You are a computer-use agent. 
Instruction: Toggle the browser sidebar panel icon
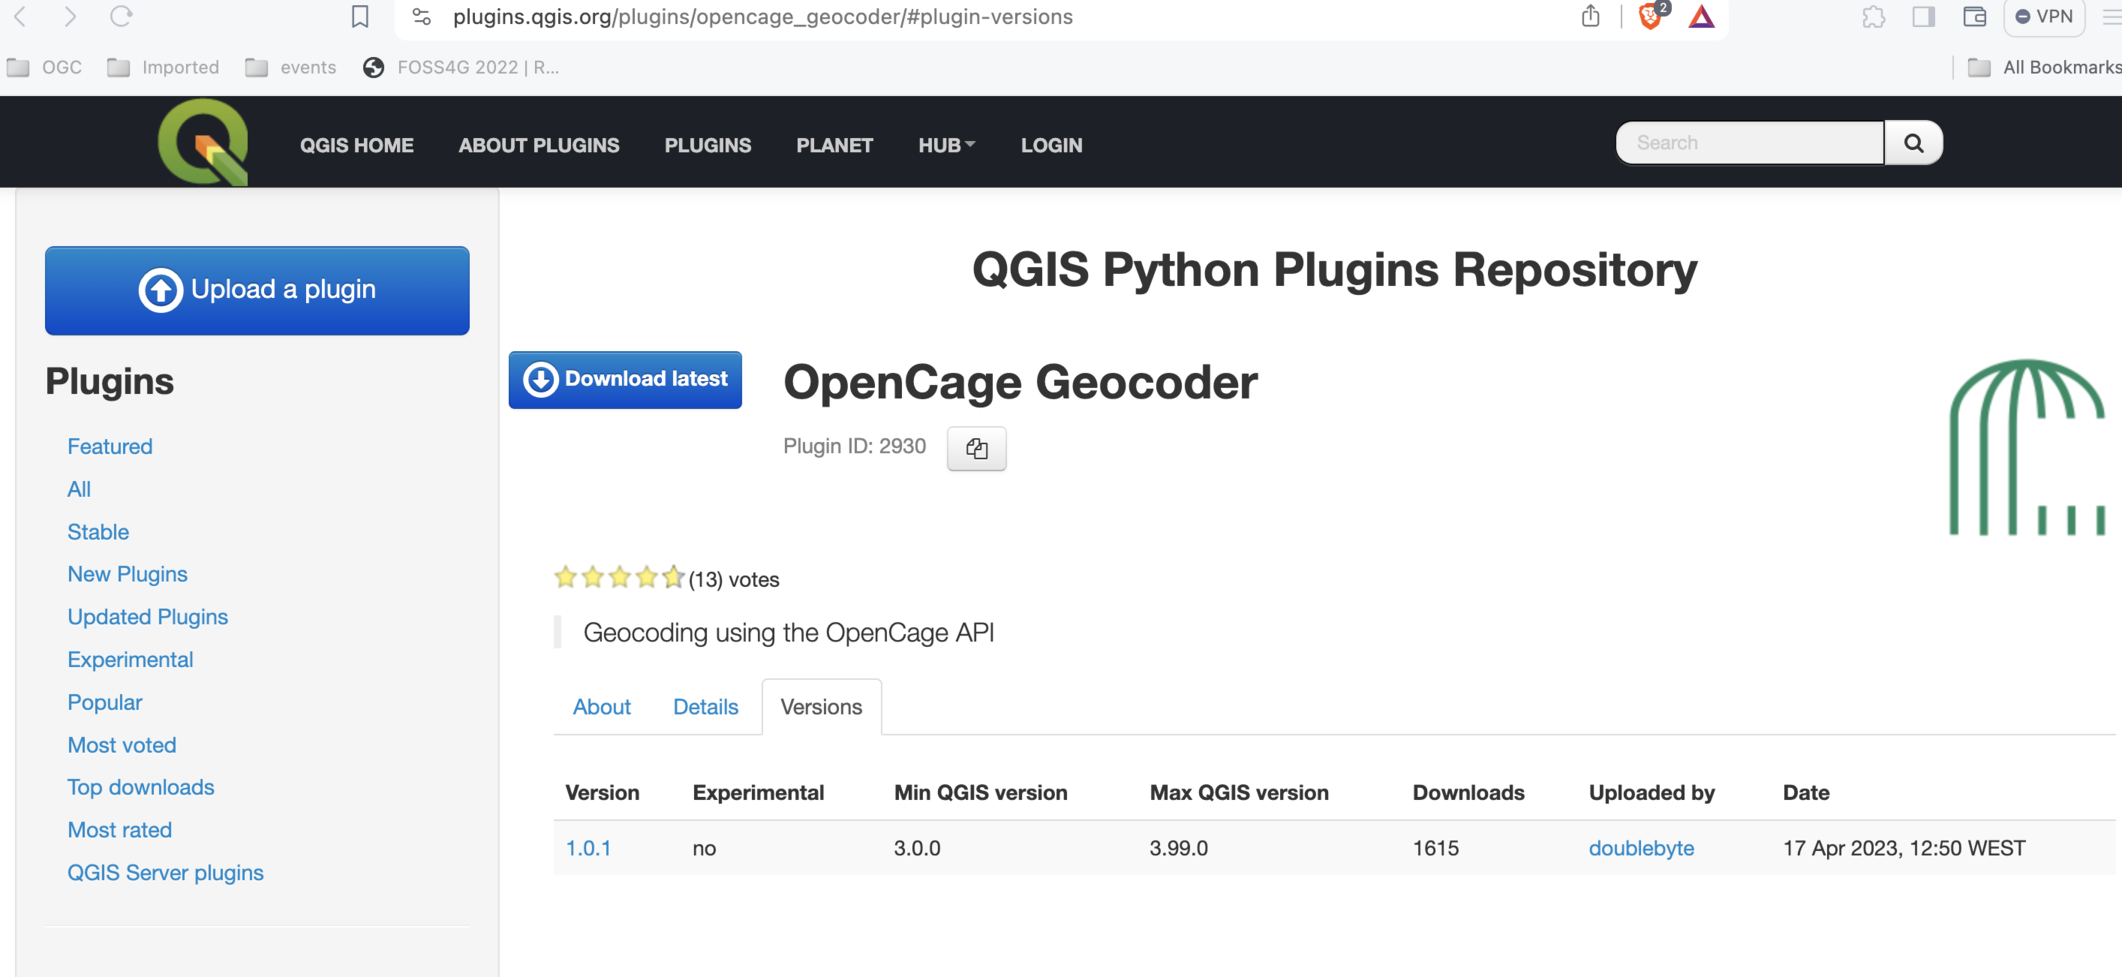(x=1924, y=17)
